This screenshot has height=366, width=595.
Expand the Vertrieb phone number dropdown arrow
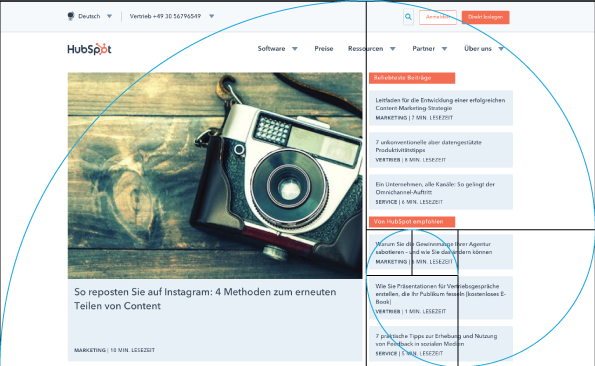pyautogui.click(x=212, y=16)
